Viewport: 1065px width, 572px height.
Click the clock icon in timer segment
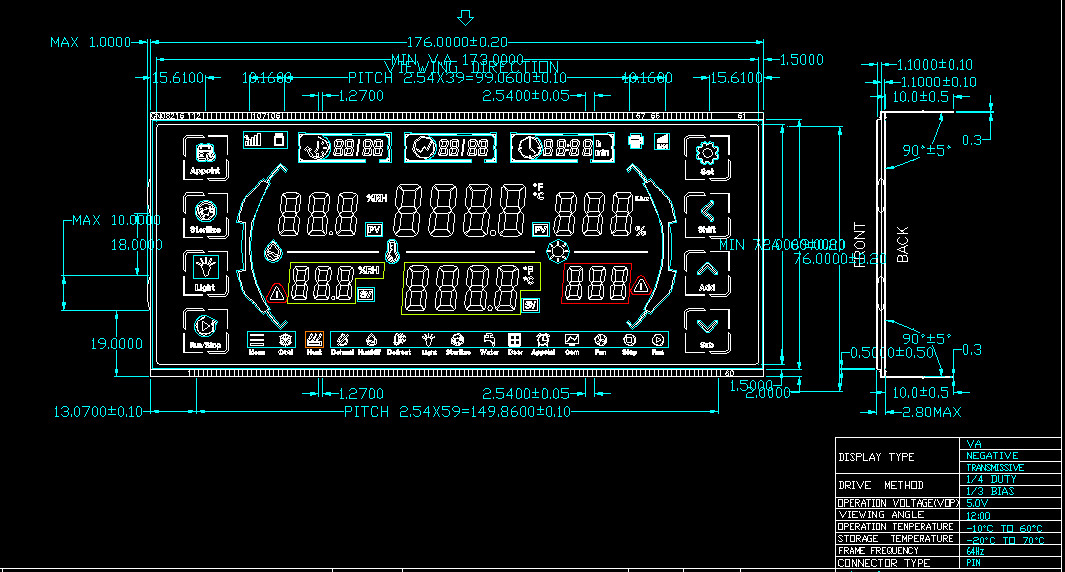click(528, 147)
